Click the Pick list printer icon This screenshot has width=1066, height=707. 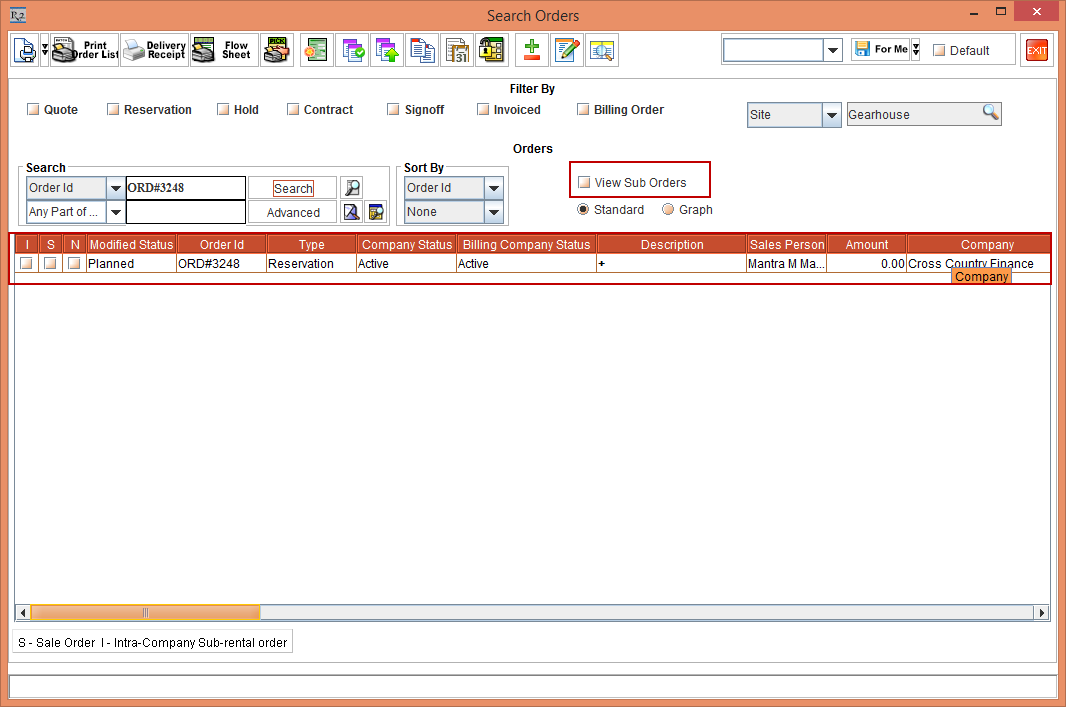(x=277, y=50)
